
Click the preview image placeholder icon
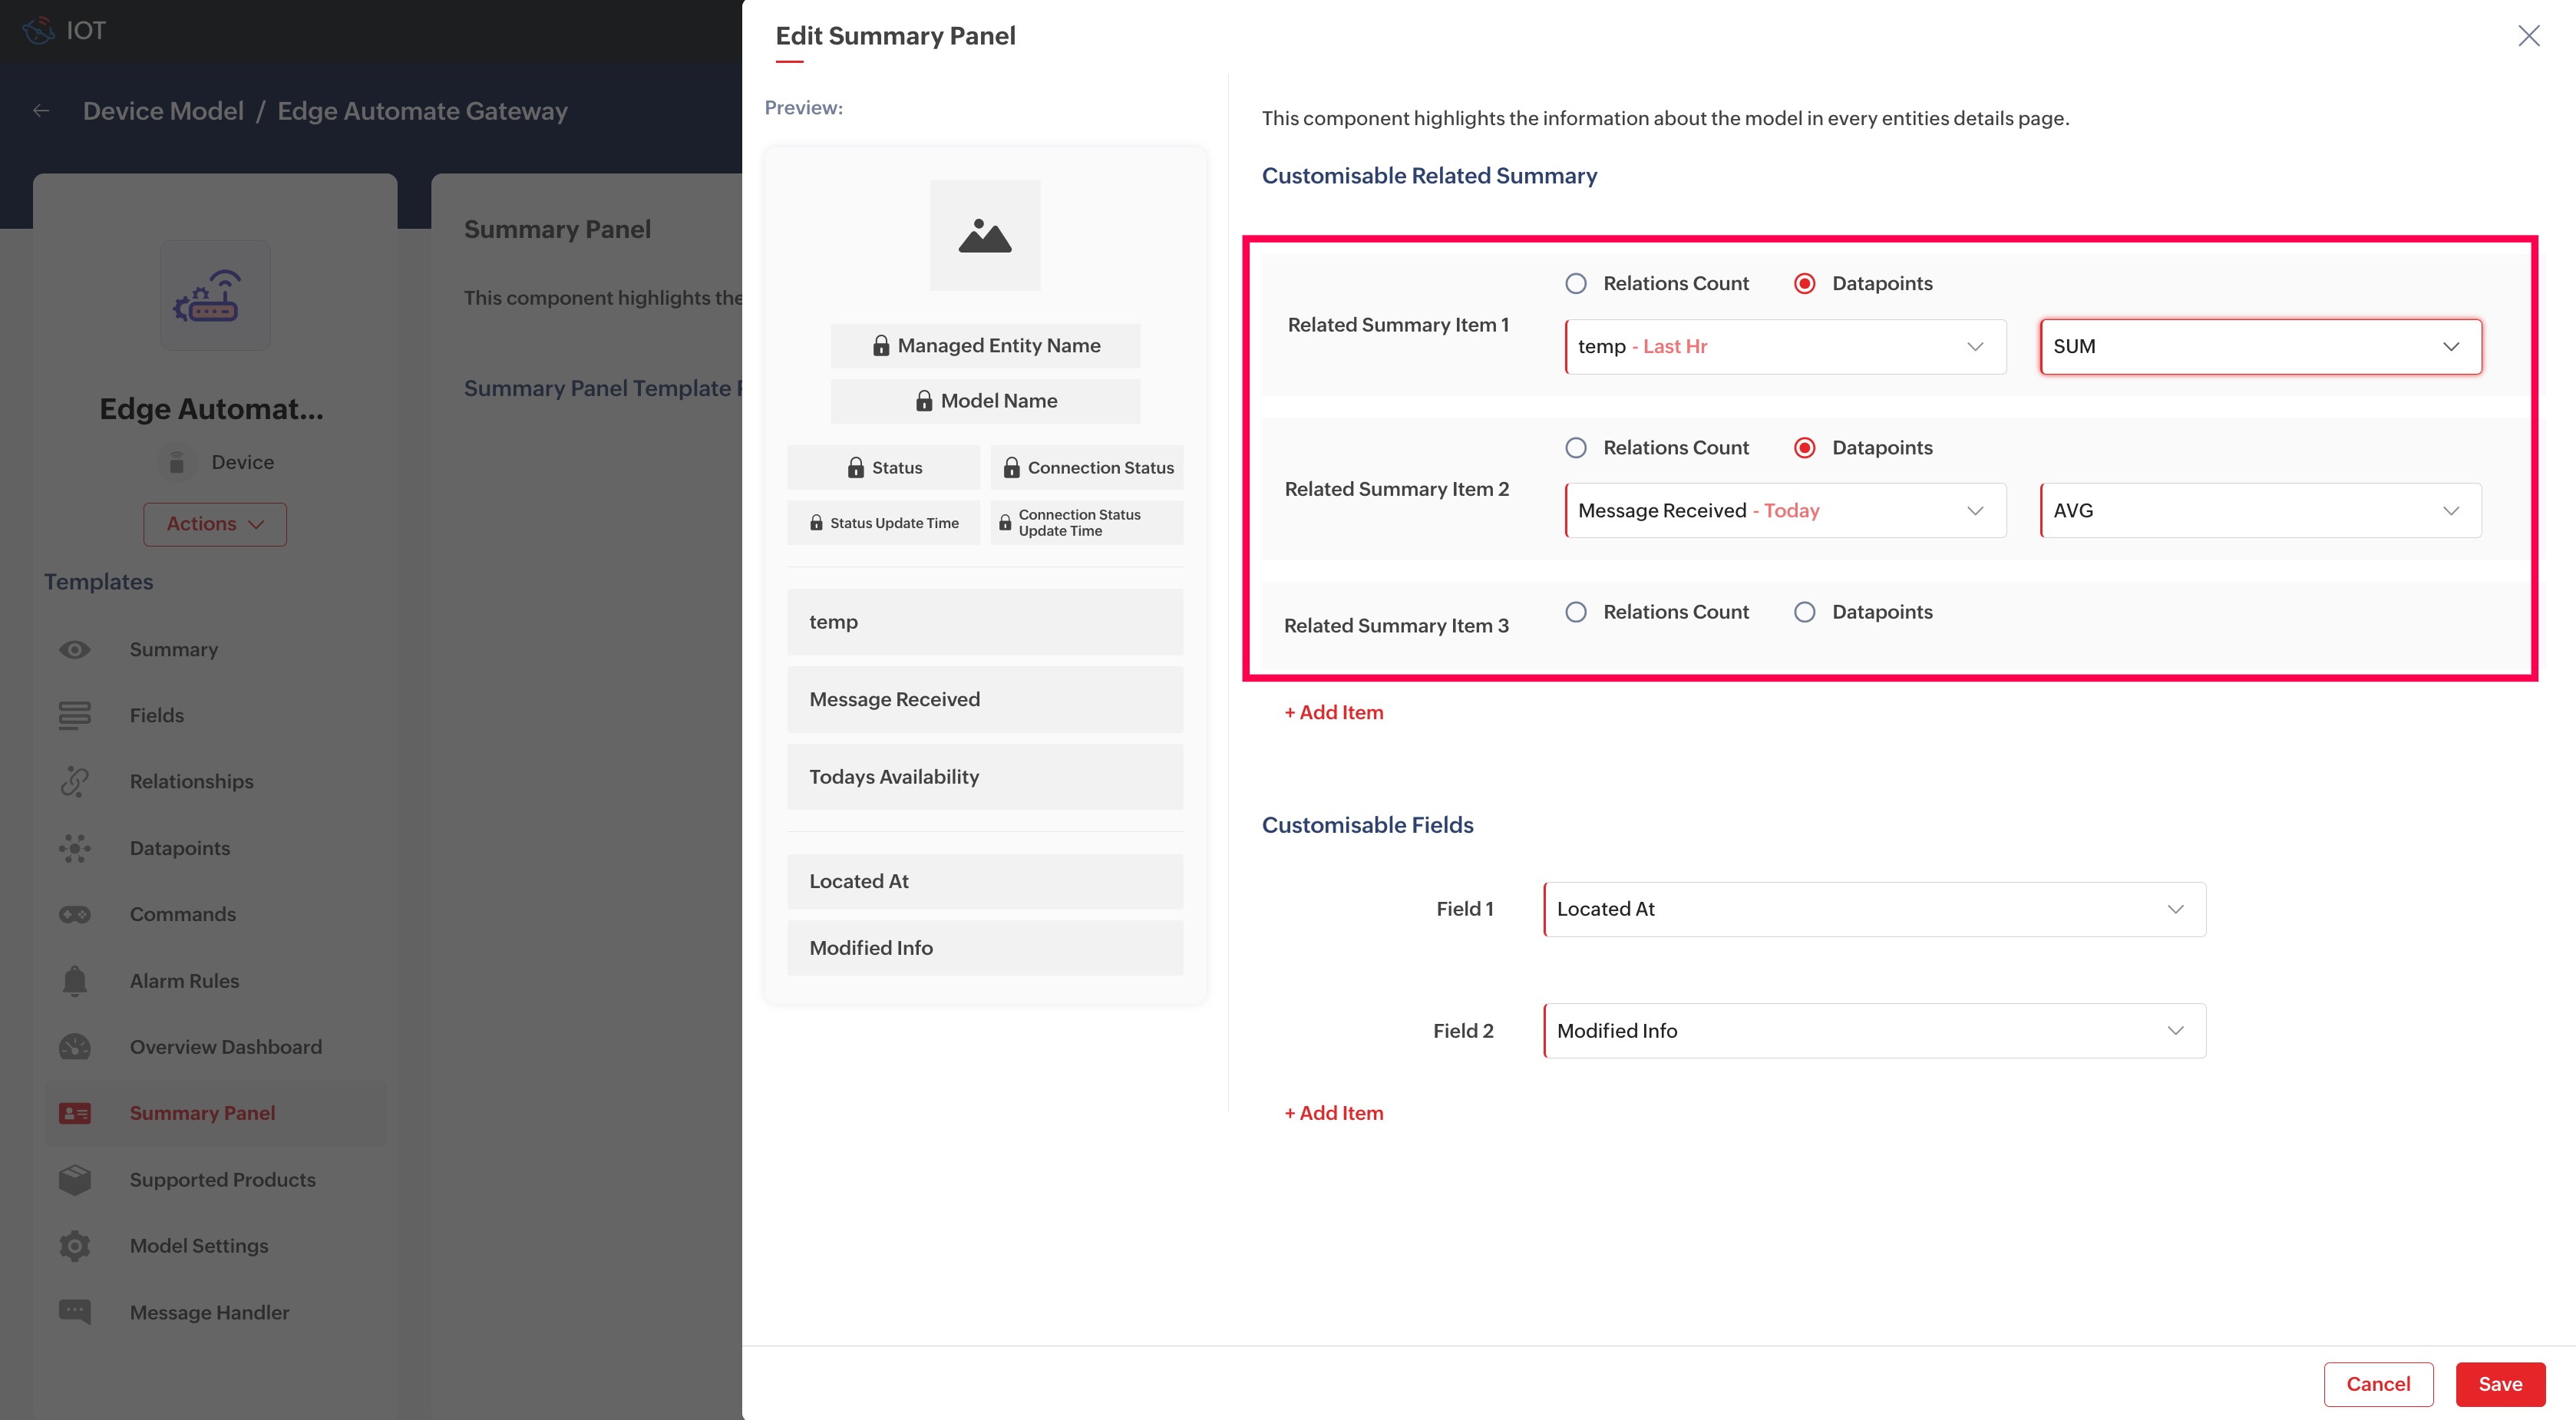point(984,236)
